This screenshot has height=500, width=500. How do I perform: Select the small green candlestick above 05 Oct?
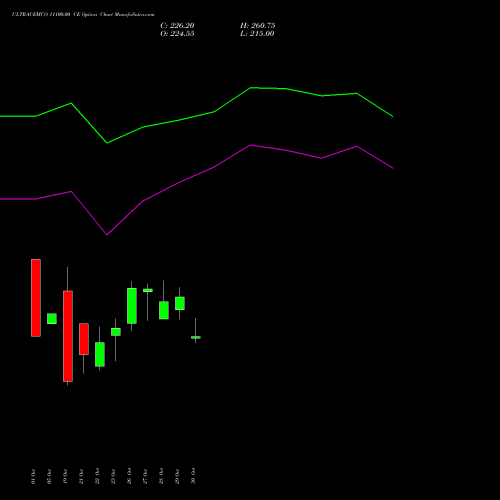[52, 318]
